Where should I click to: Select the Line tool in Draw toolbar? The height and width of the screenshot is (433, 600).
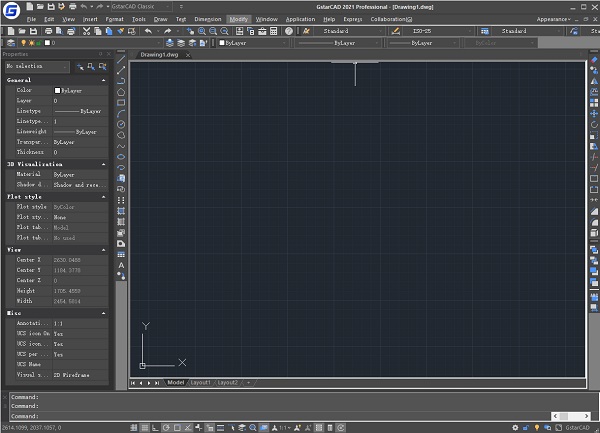coord(121,59)
